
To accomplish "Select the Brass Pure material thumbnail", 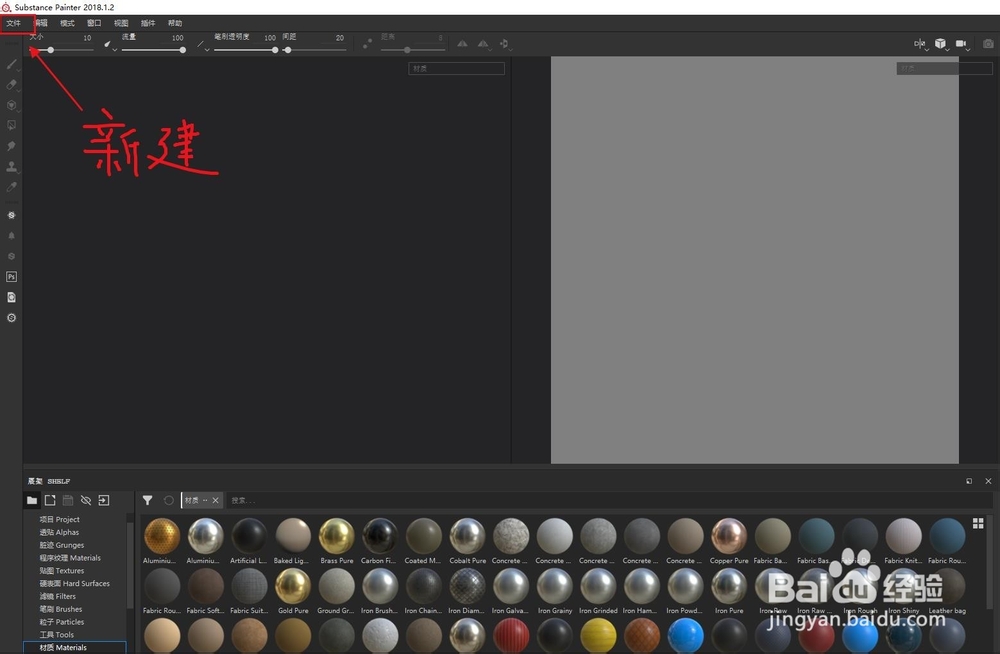I will (336, 535).
